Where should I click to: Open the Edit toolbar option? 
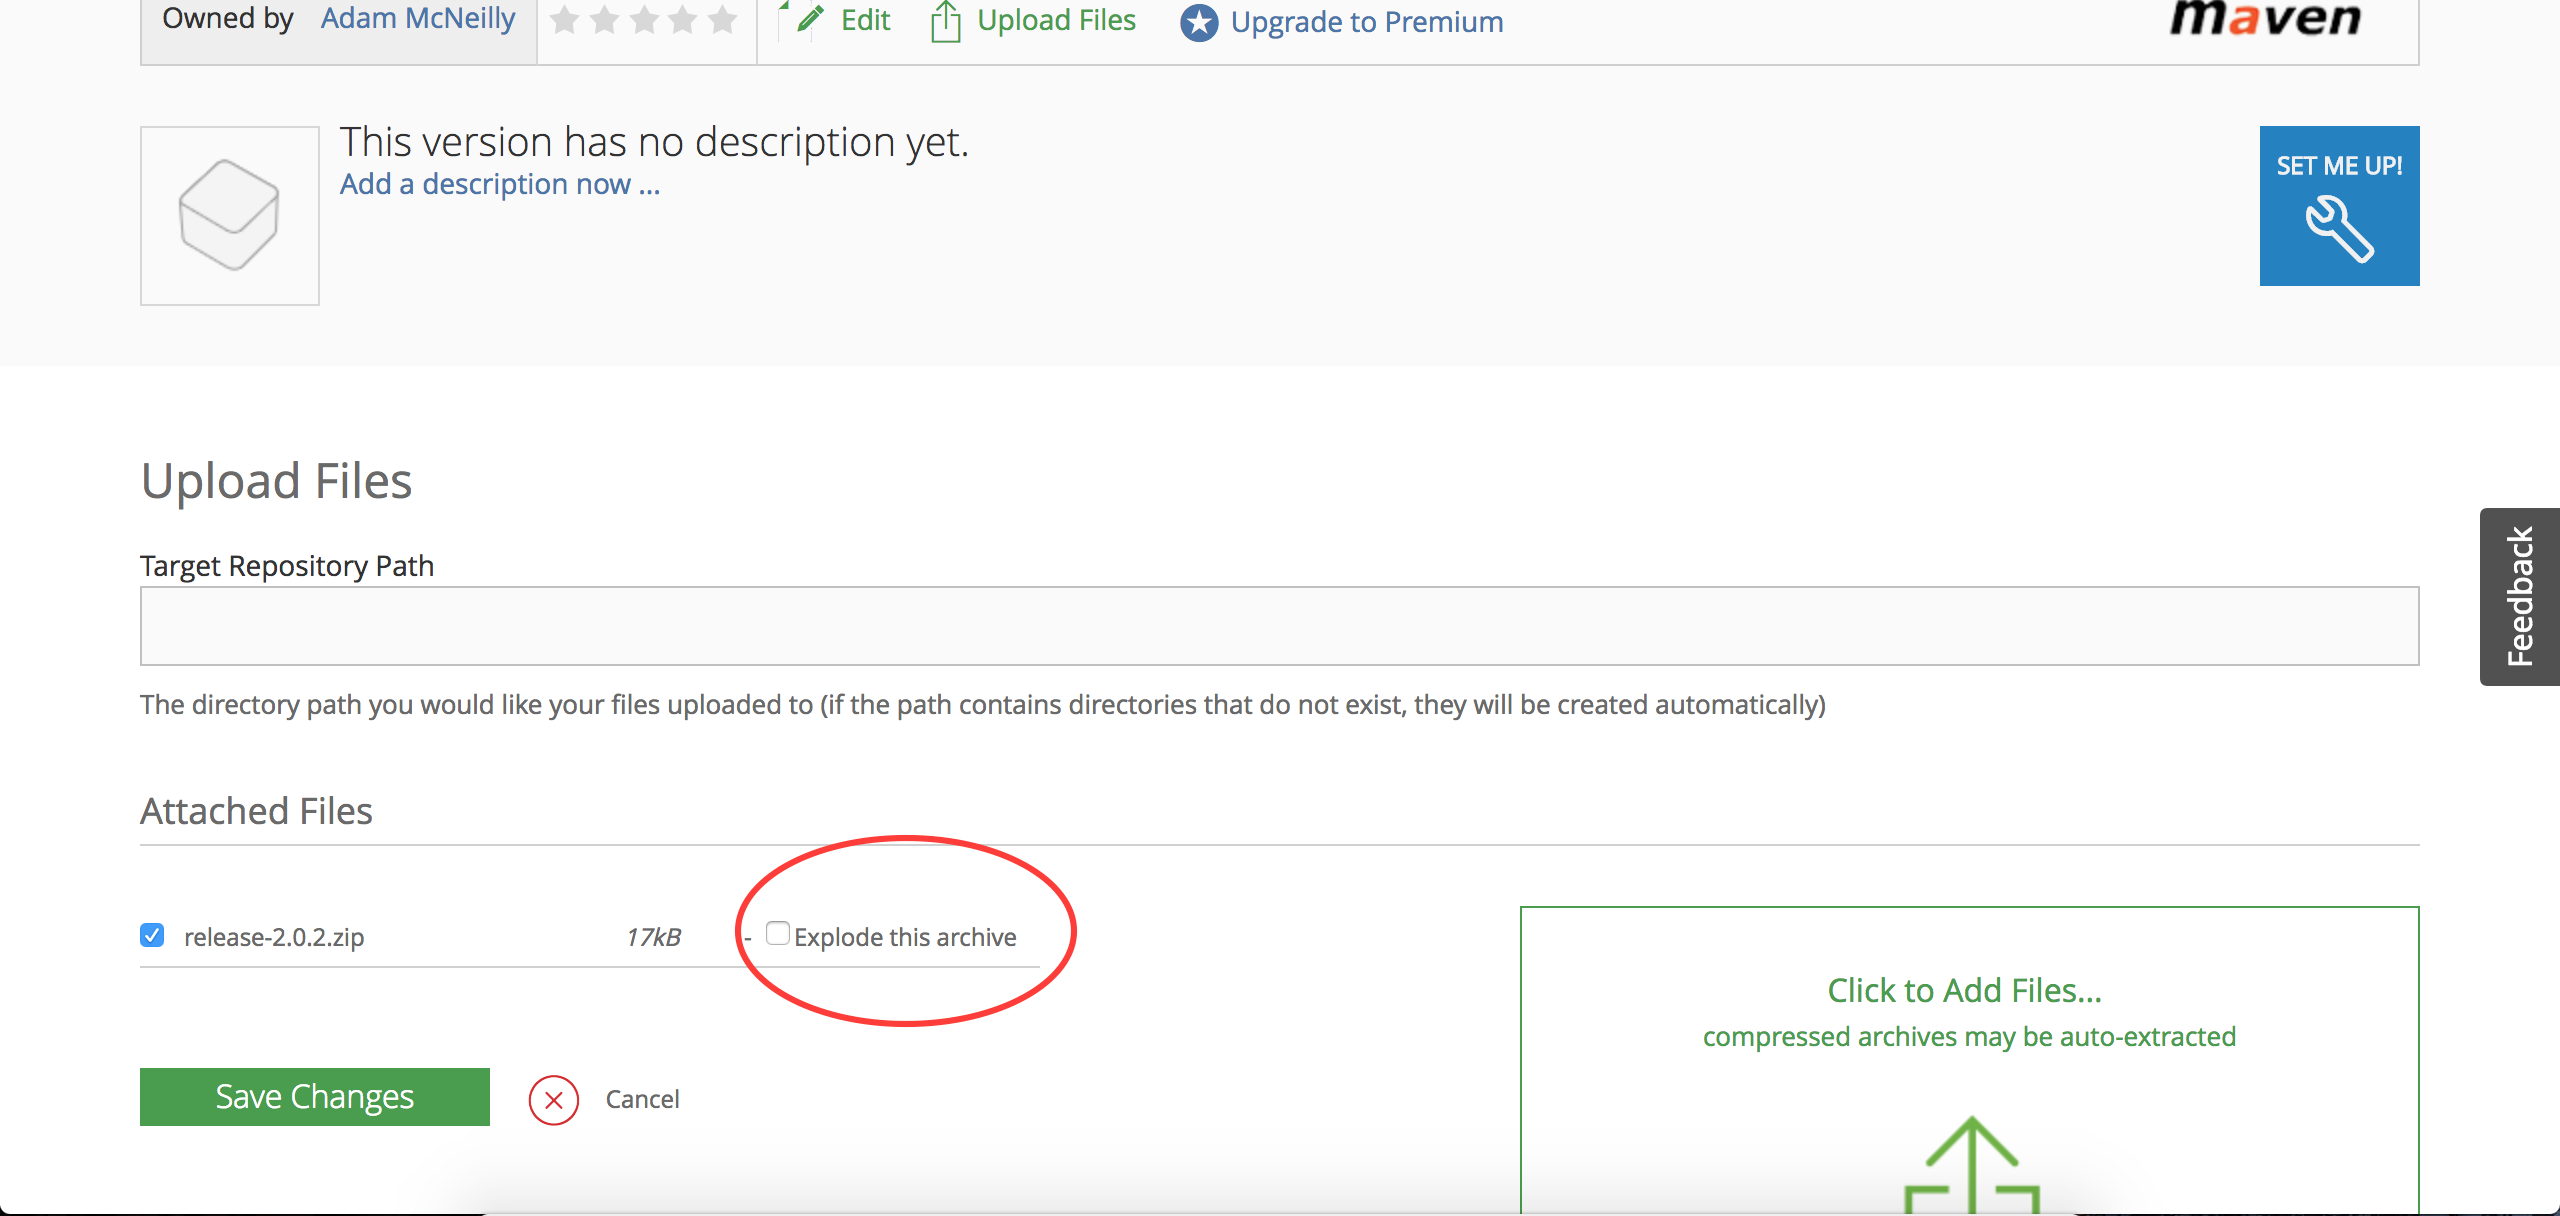click(x=865, y=20)
